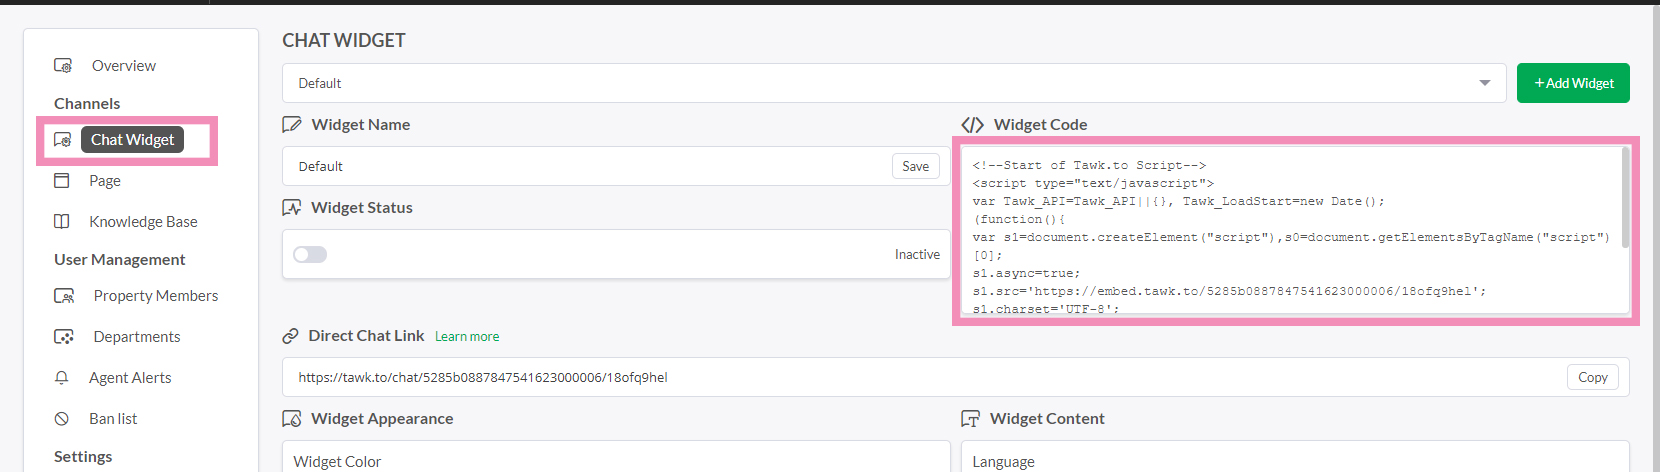Click the Language label
The width and height of the screenshot is (1660, 472).
tap(1003, 462)
